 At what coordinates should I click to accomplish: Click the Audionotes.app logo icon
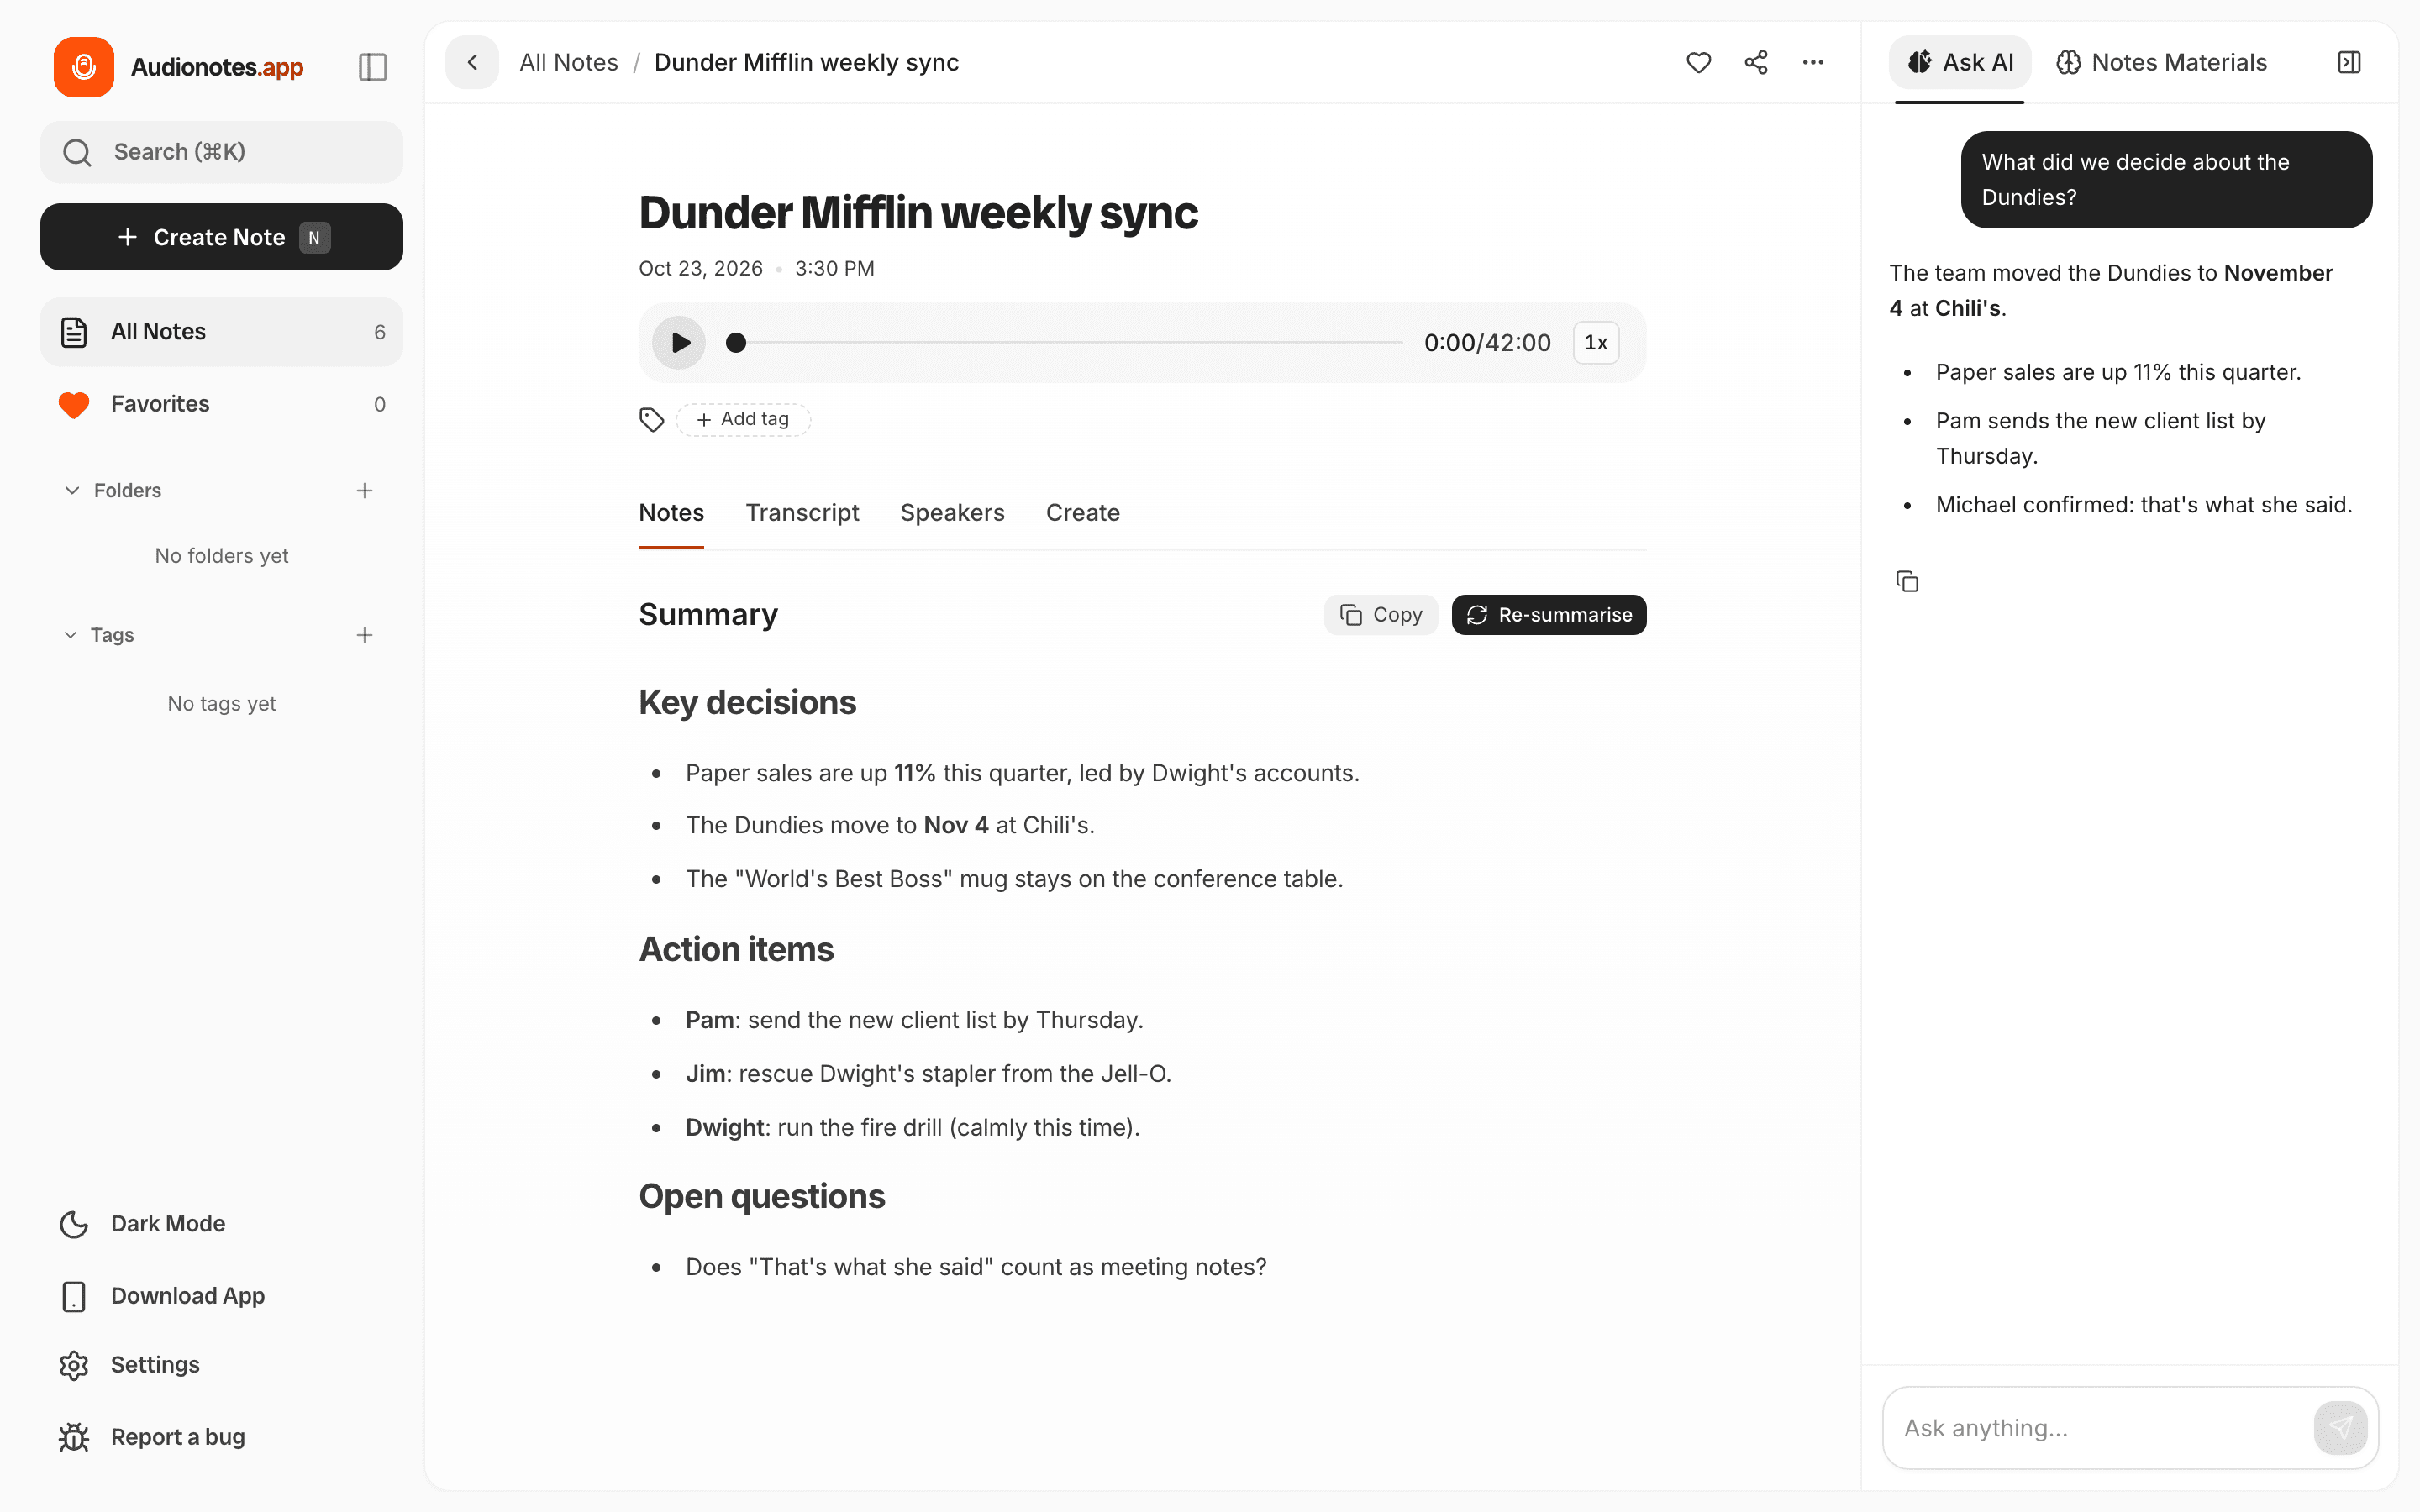84,67
